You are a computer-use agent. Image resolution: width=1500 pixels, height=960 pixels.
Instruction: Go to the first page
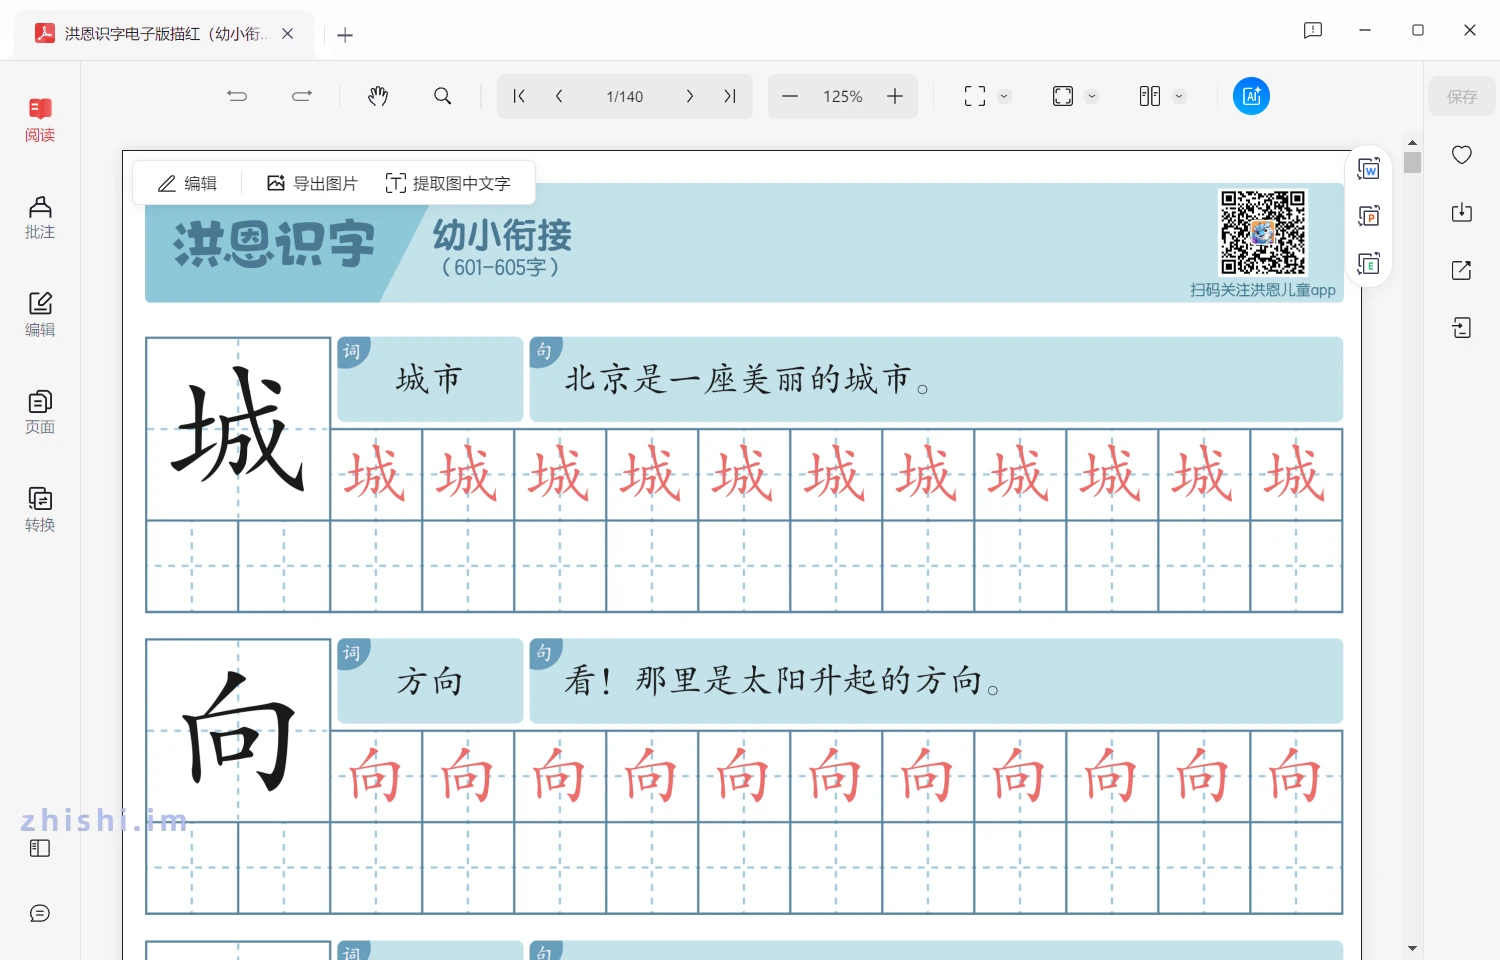[x=518, y=96]
